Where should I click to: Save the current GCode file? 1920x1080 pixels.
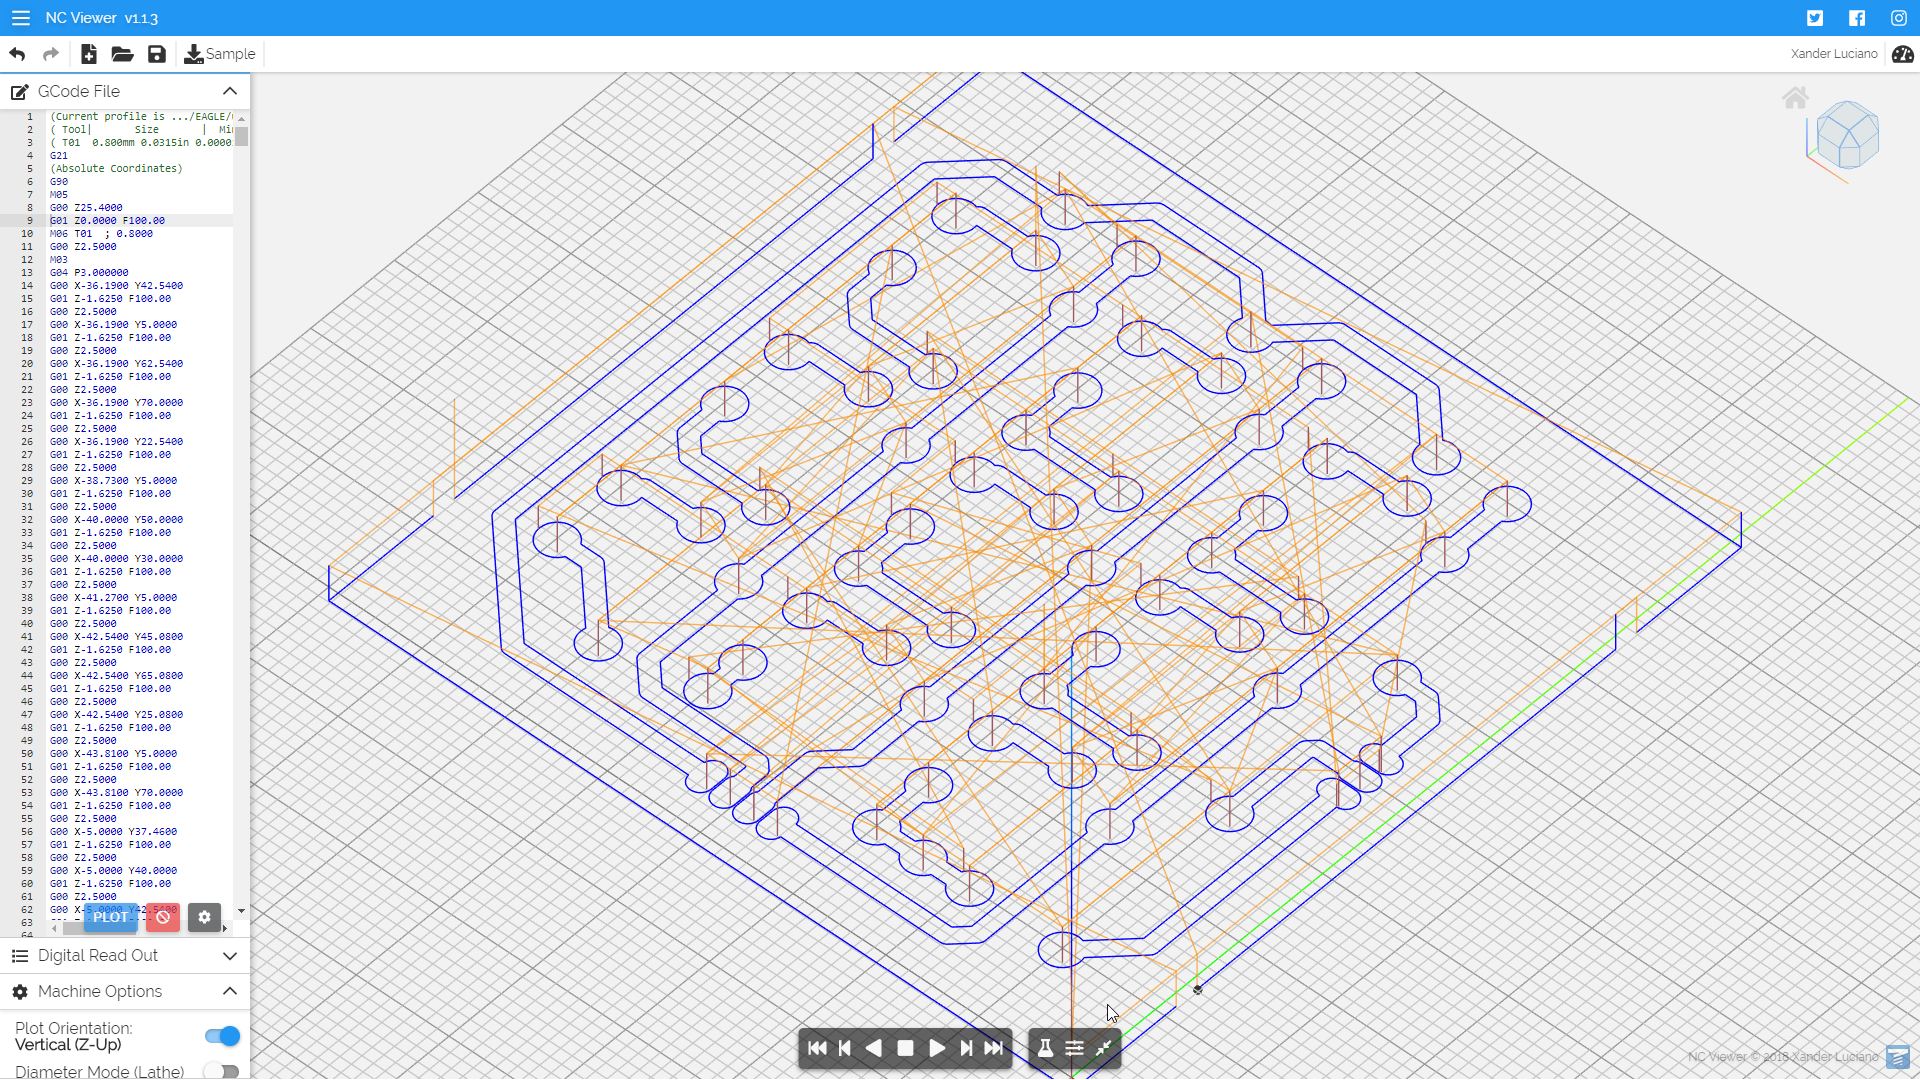point(157,54)
